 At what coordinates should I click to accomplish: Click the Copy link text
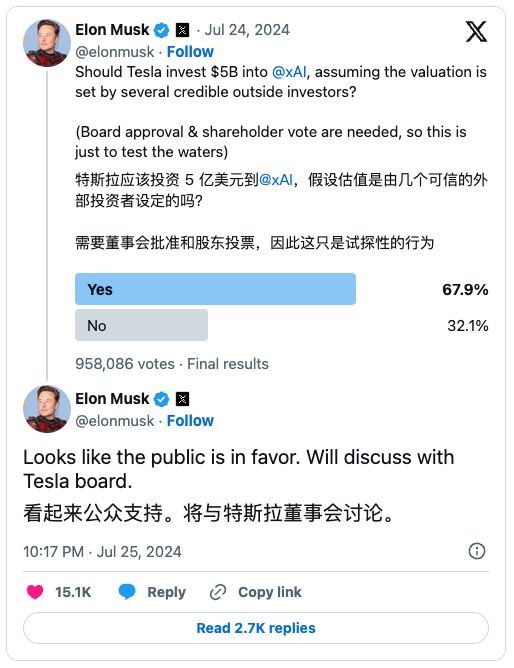(x=270, y=592)
